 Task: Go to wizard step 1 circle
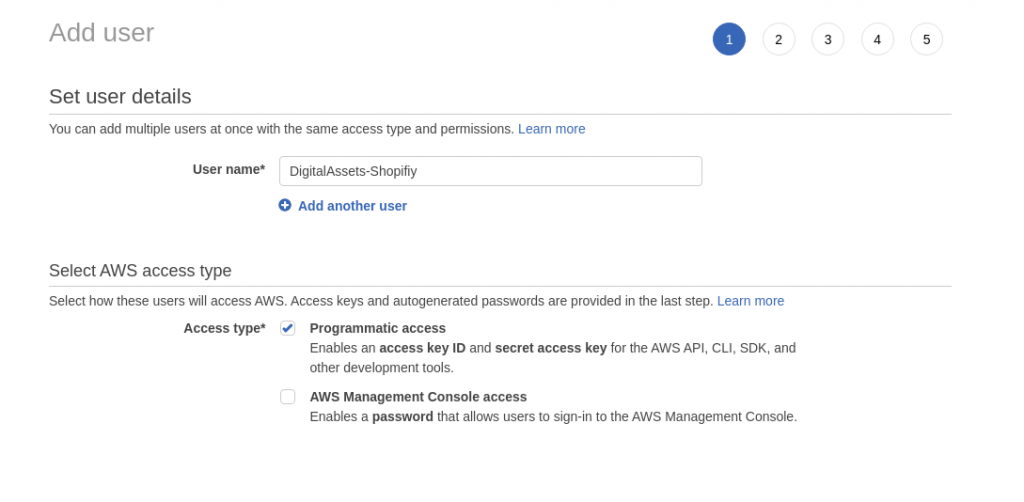[x=729, y=39]
